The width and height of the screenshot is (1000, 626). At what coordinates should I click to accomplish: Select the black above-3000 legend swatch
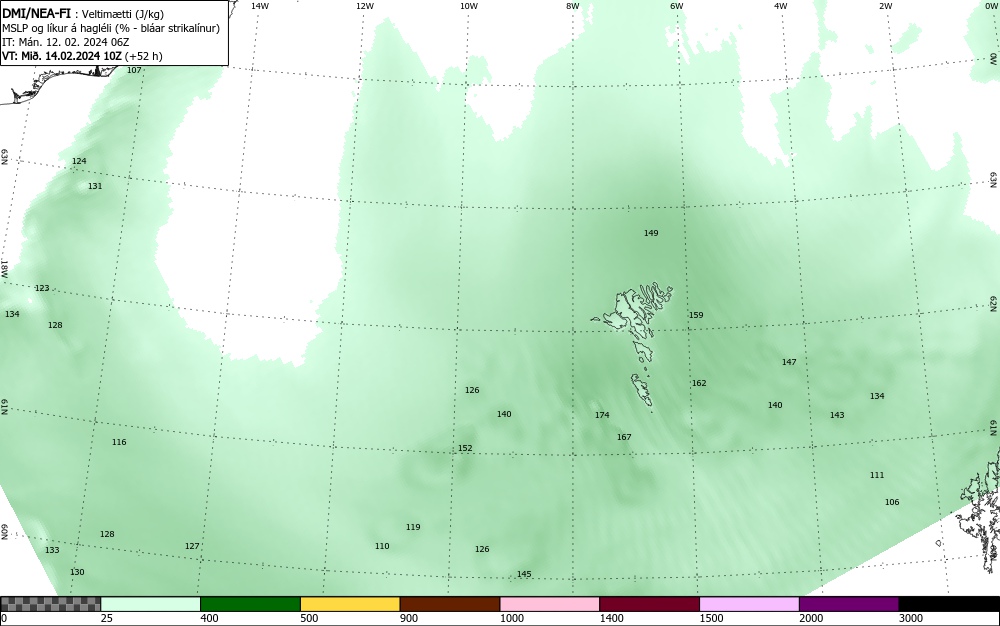point(949,604)
